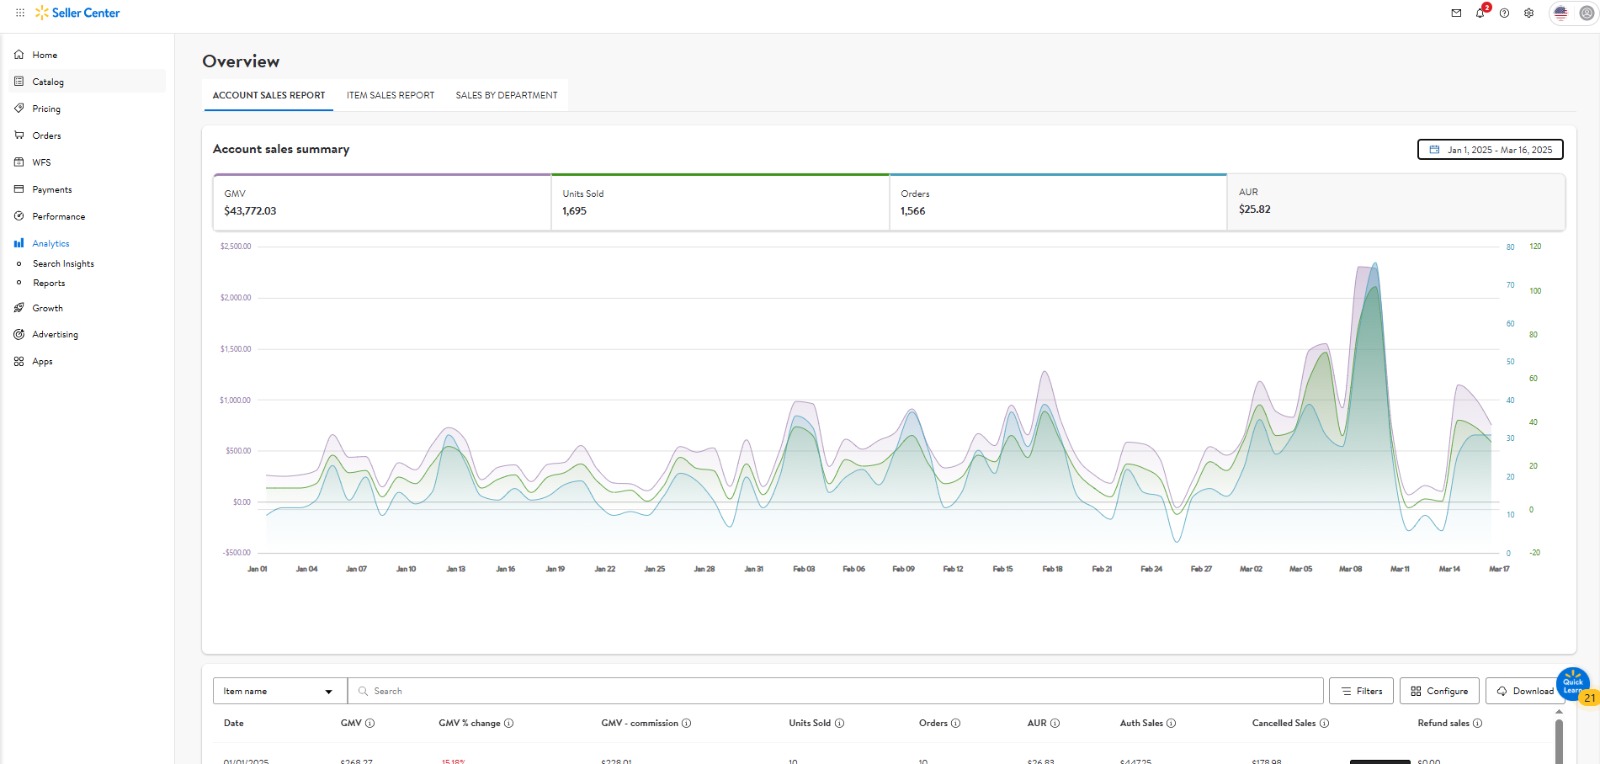The width and height of the screenshot is (1600, 764).
Task: Click the US flag language selector
Action: [x=1561, y=13]
